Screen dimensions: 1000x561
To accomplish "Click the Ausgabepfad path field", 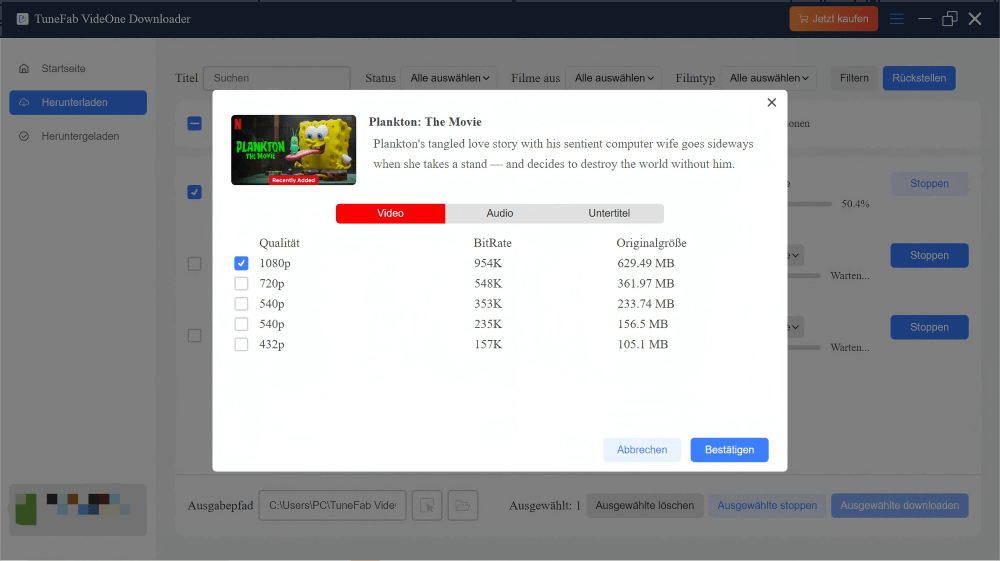I will click(332, 506).
